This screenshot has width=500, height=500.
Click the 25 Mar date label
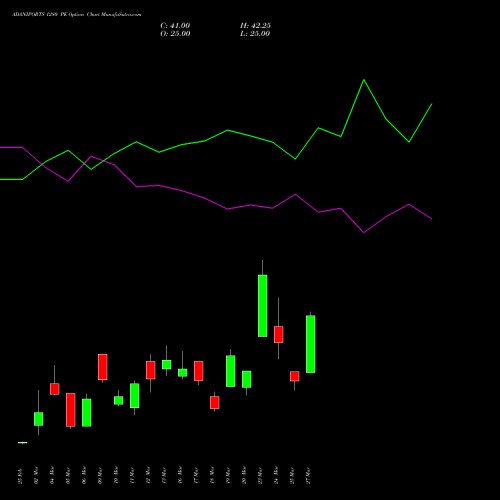coord(292,475)
